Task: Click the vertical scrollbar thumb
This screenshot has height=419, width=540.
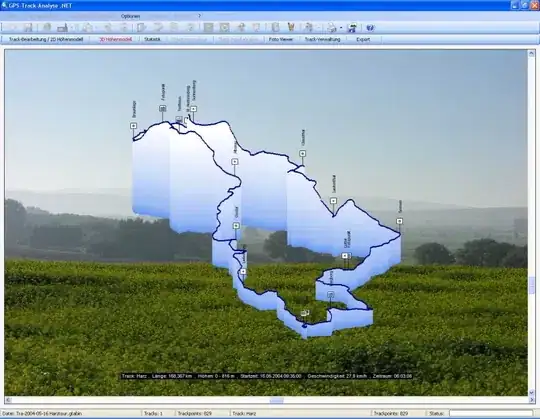Action: [531, 285]
